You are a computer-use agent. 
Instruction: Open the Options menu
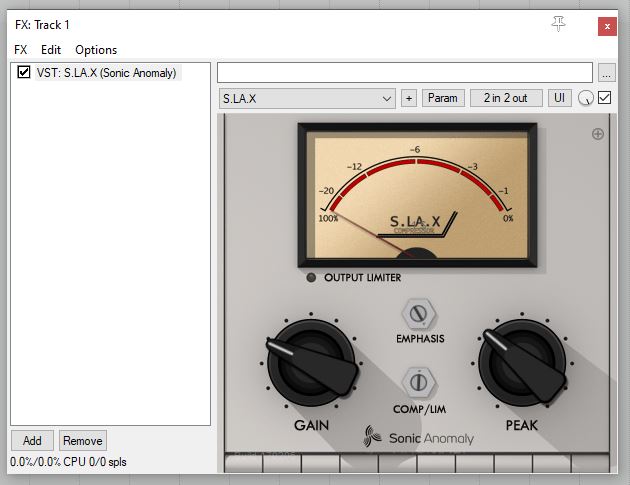(x=96, y=50)
